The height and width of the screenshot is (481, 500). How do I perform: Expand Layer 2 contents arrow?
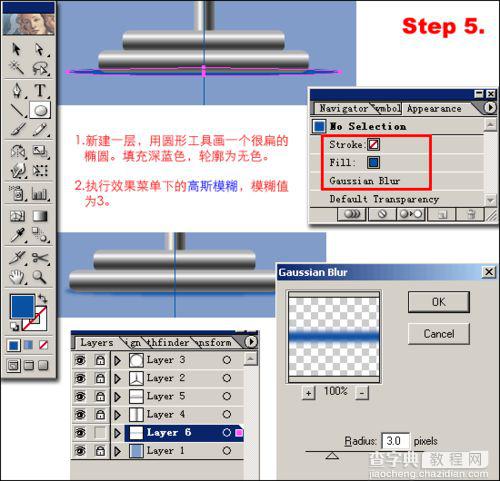[117, 378]
